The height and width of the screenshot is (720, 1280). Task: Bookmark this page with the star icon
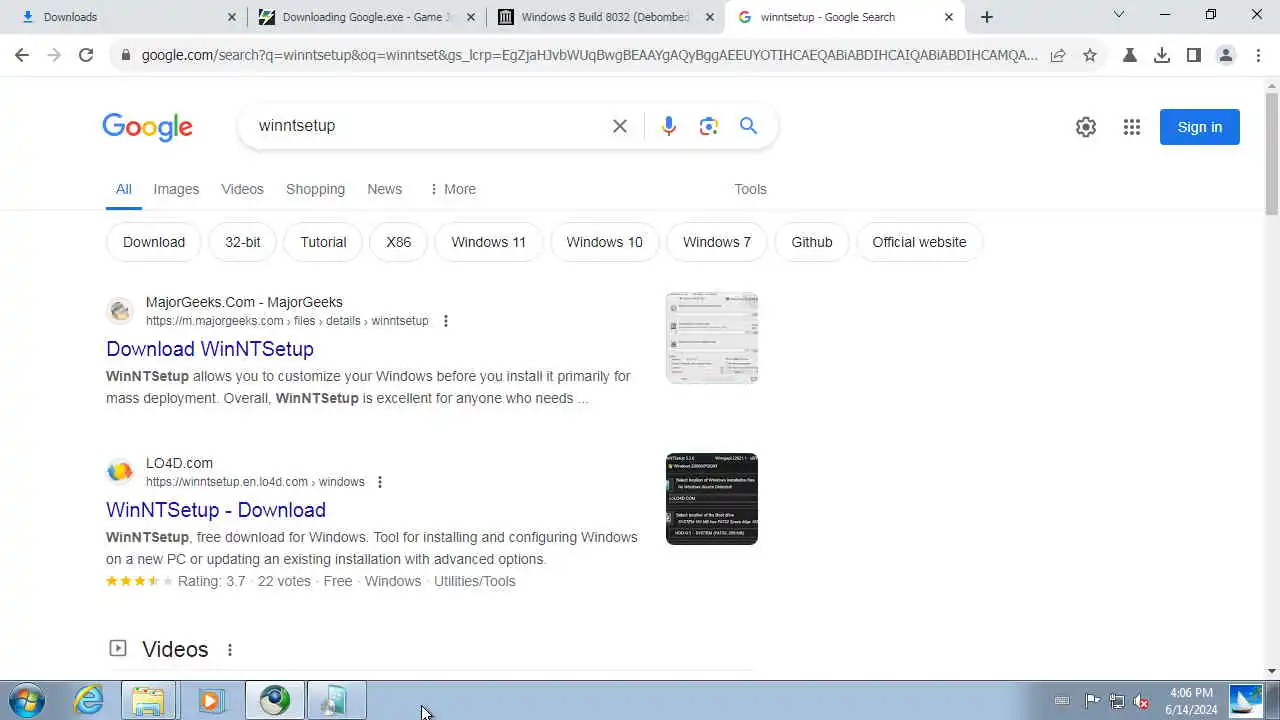(1090, 56)
